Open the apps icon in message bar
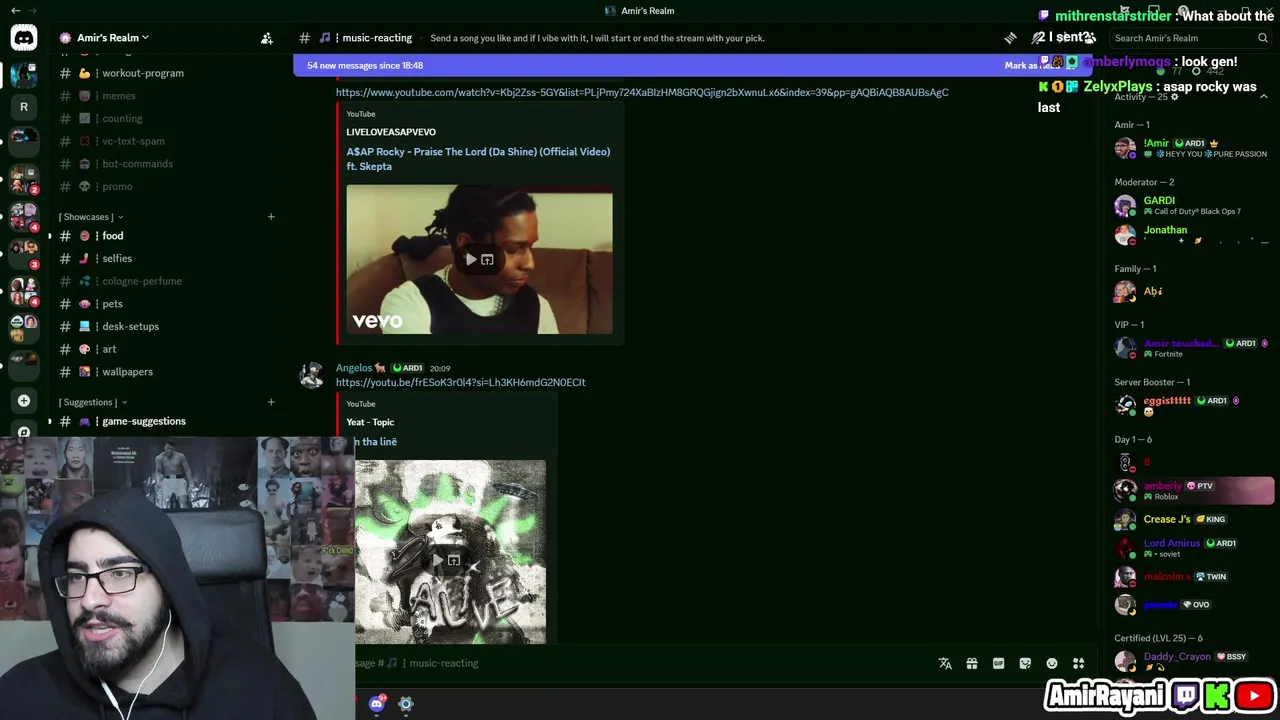This screenshot has width=1280, height=720. [1078, 663]
